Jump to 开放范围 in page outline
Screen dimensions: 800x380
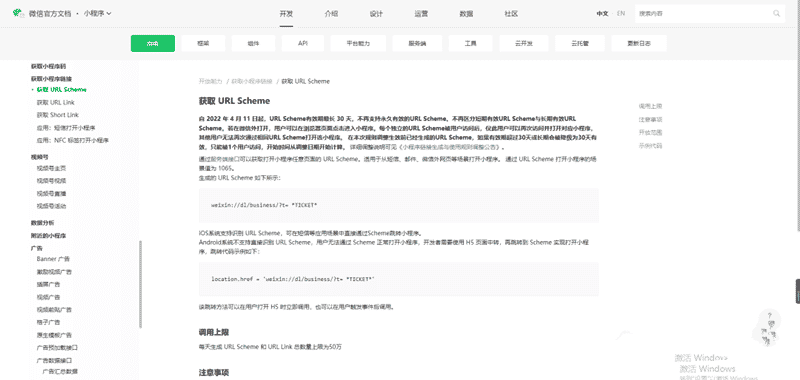650,133
